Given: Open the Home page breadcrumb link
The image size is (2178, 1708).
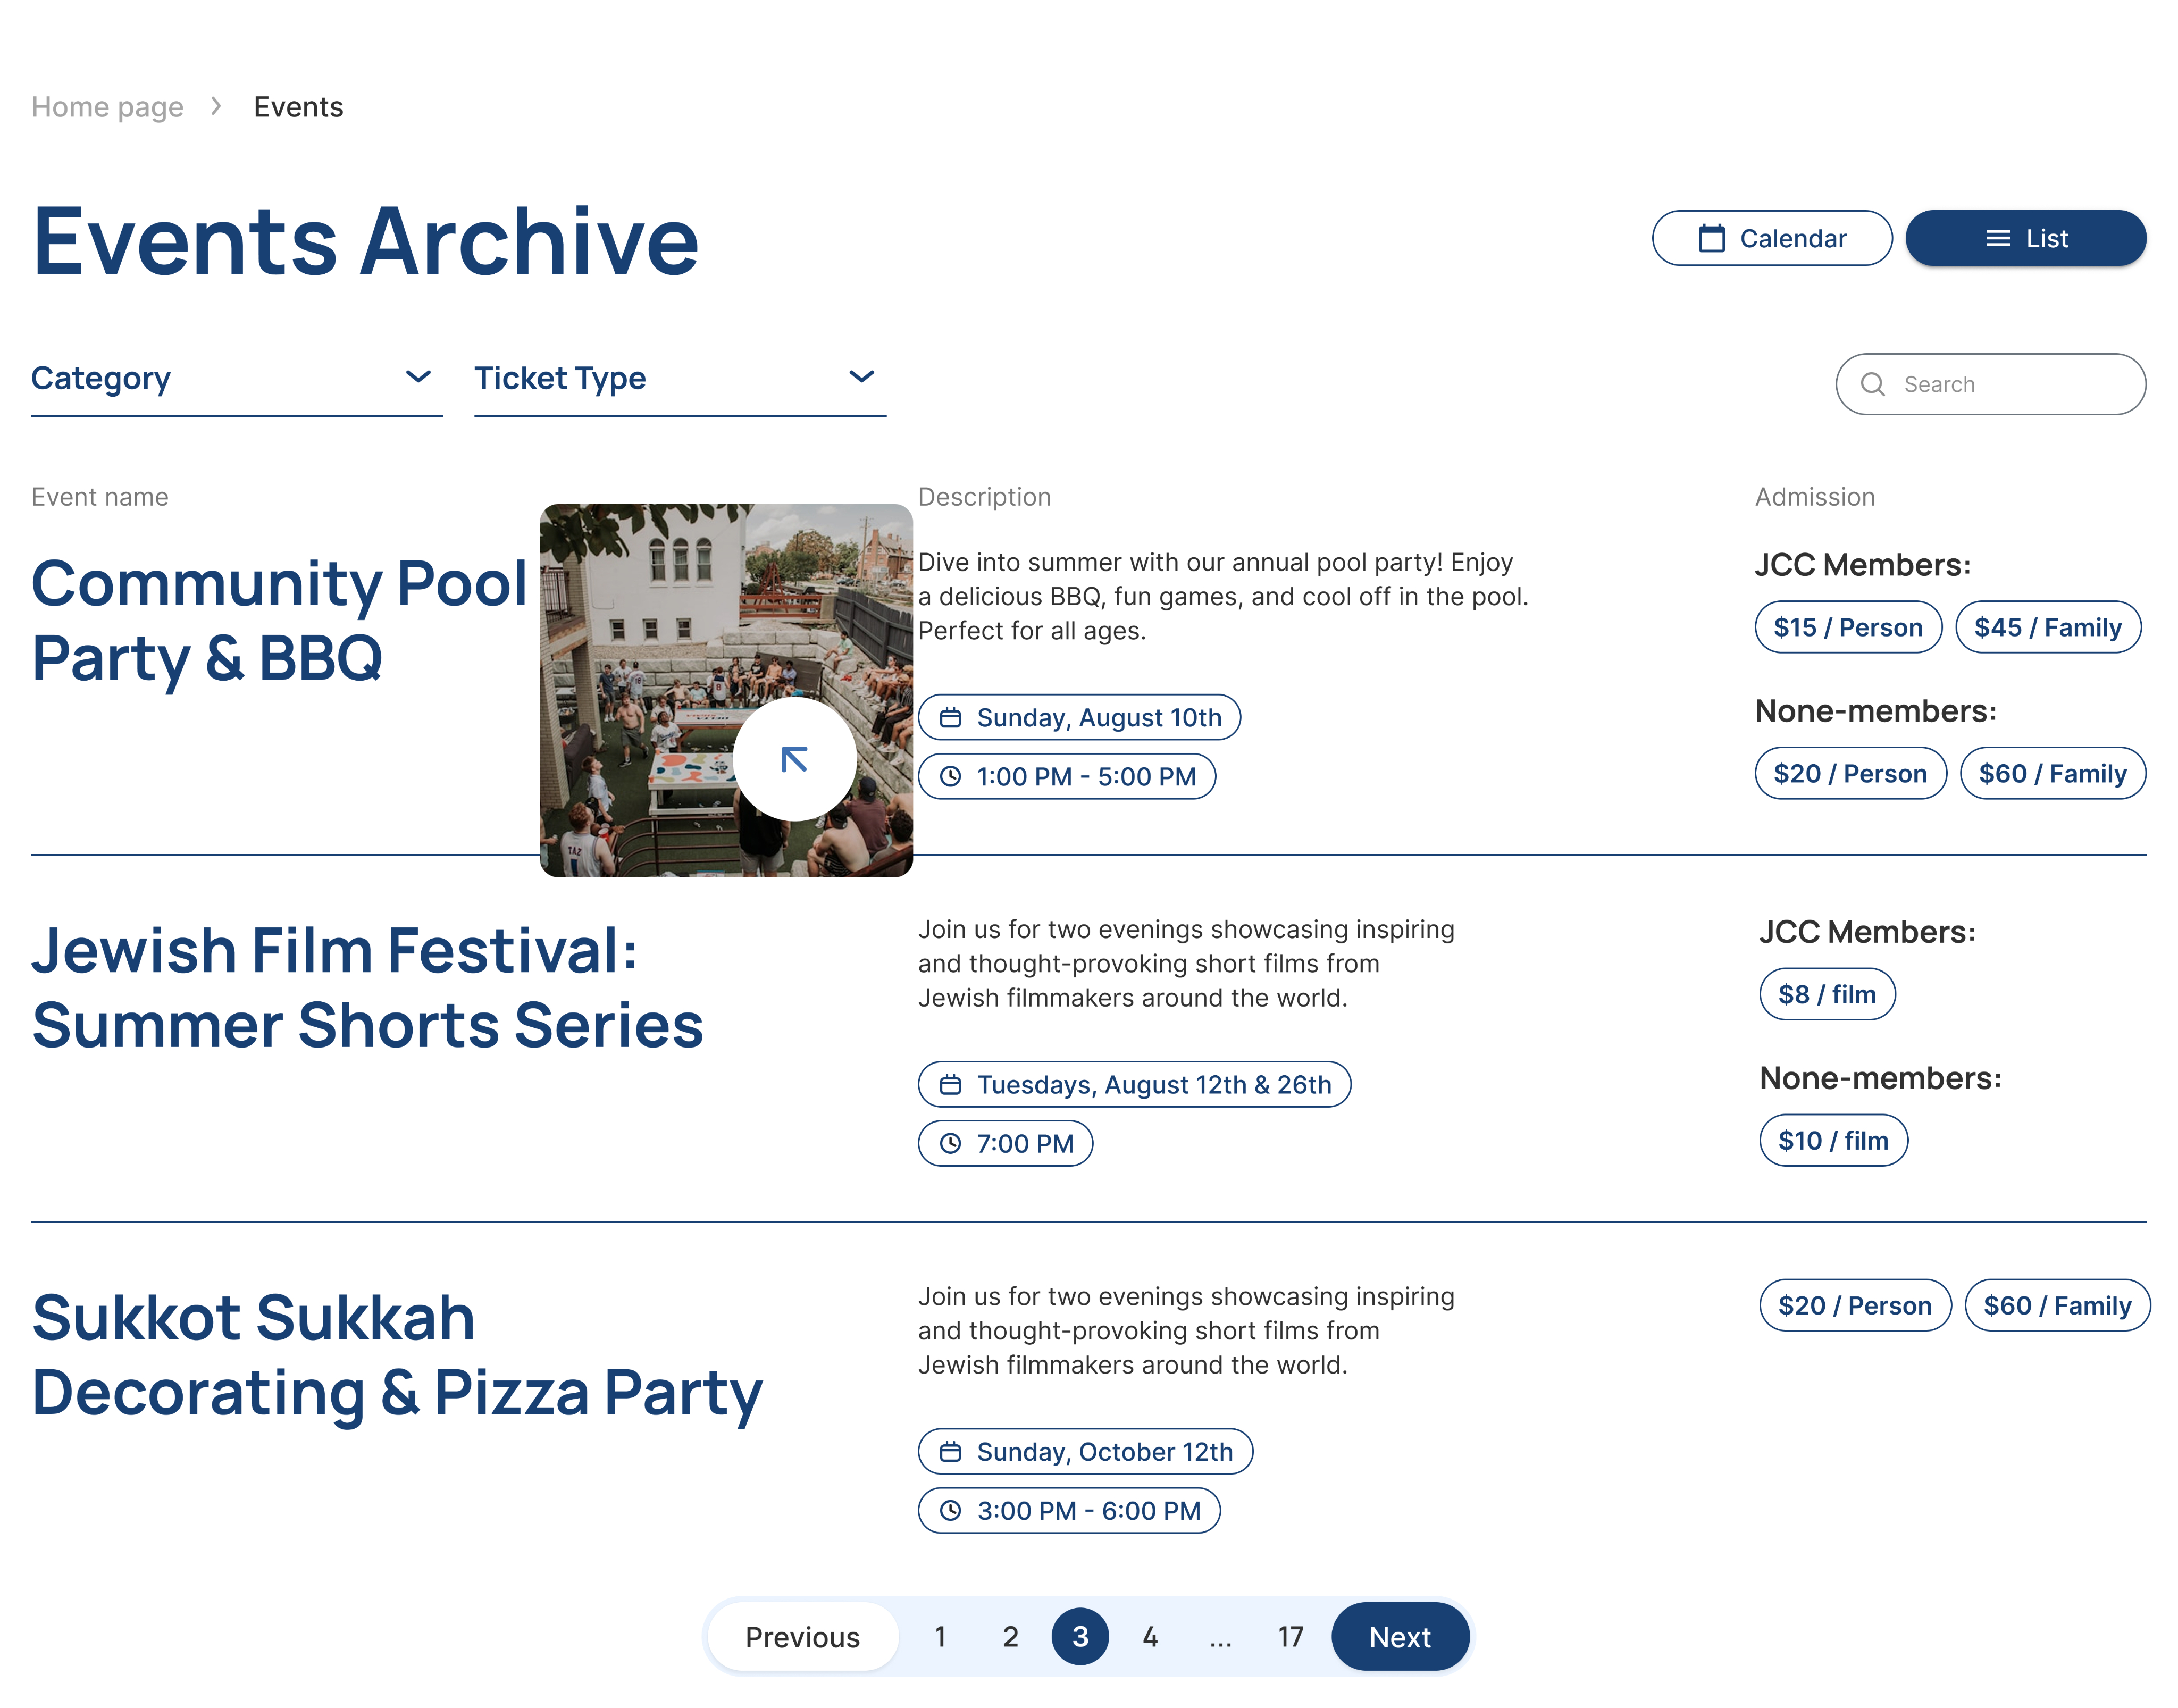Looking at the screenshot, I should 107,106.
